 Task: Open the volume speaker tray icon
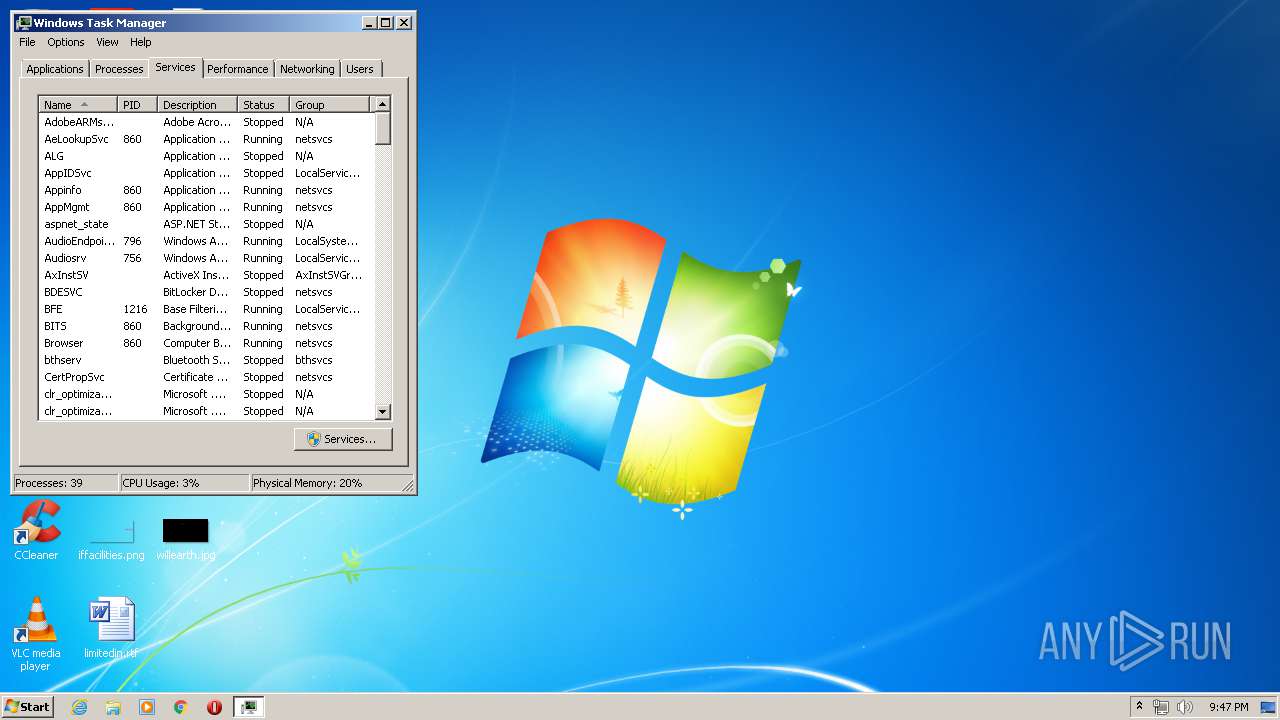pyautogui.click(x=1185, y=707)
